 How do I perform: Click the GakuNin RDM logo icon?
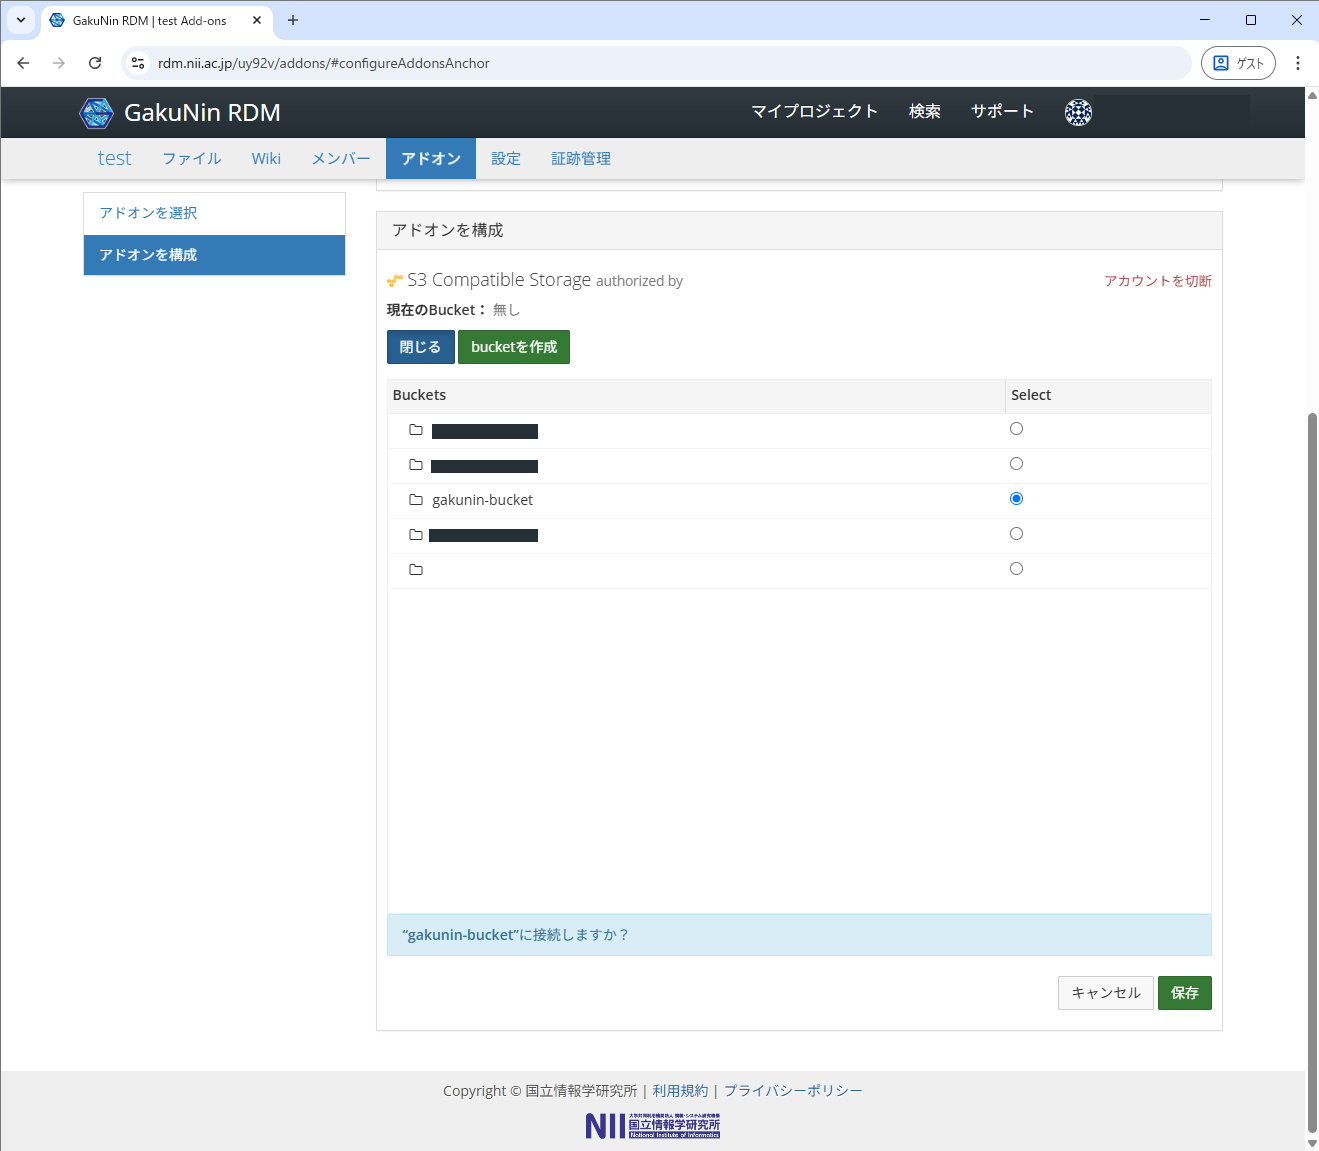coord(96,113)
